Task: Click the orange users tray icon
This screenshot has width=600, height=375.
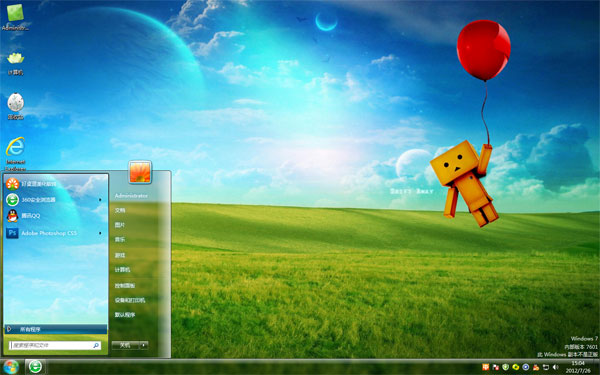Action: [x=536, y=367]
